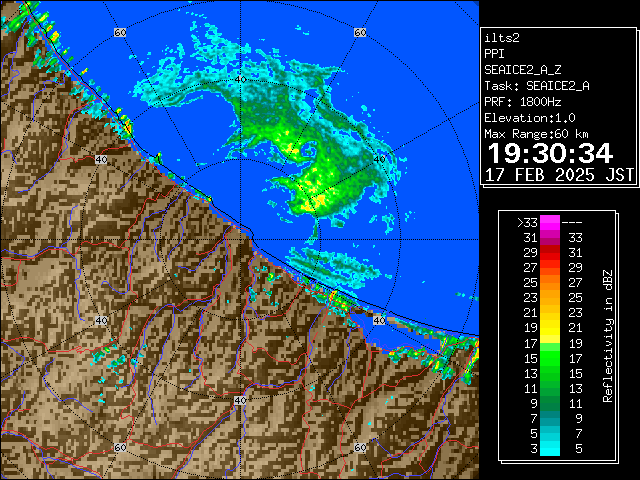The width and height of the screenshot is (640, 480).
Task: Select the "40" range label northwest on land
Action: tap(101, 159)
